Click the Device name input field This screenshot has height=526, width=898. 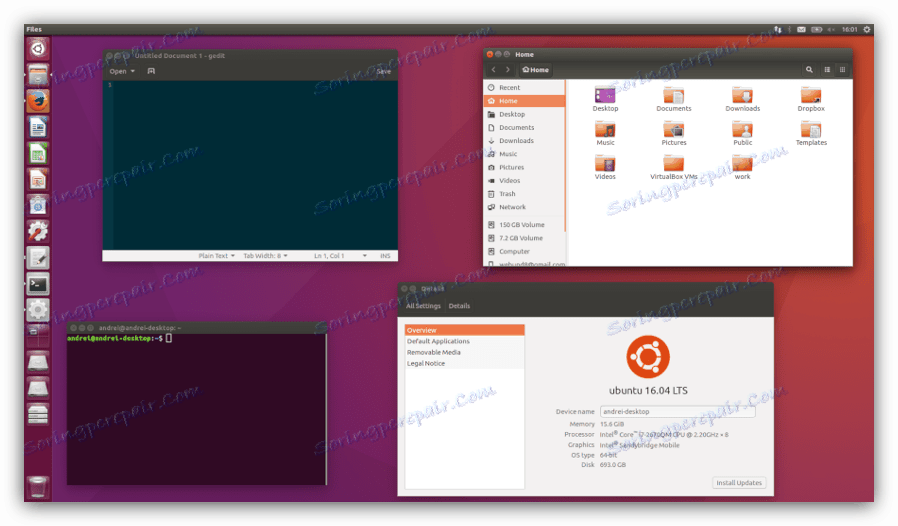(678, 411)
